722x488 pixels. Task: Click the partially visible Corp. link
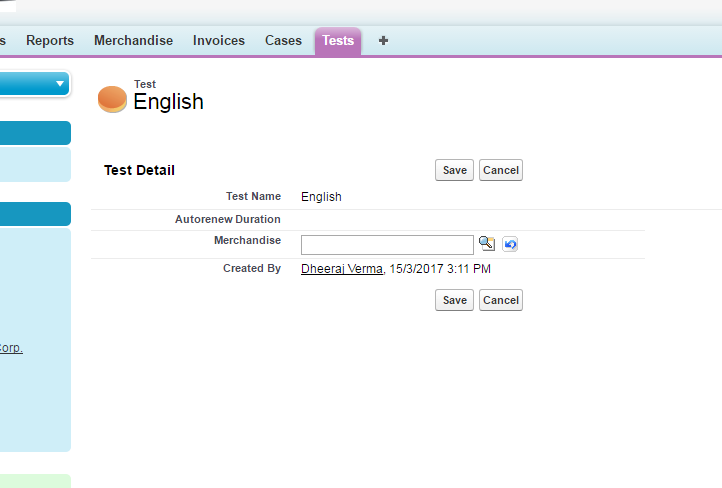[x=11, y=348]
